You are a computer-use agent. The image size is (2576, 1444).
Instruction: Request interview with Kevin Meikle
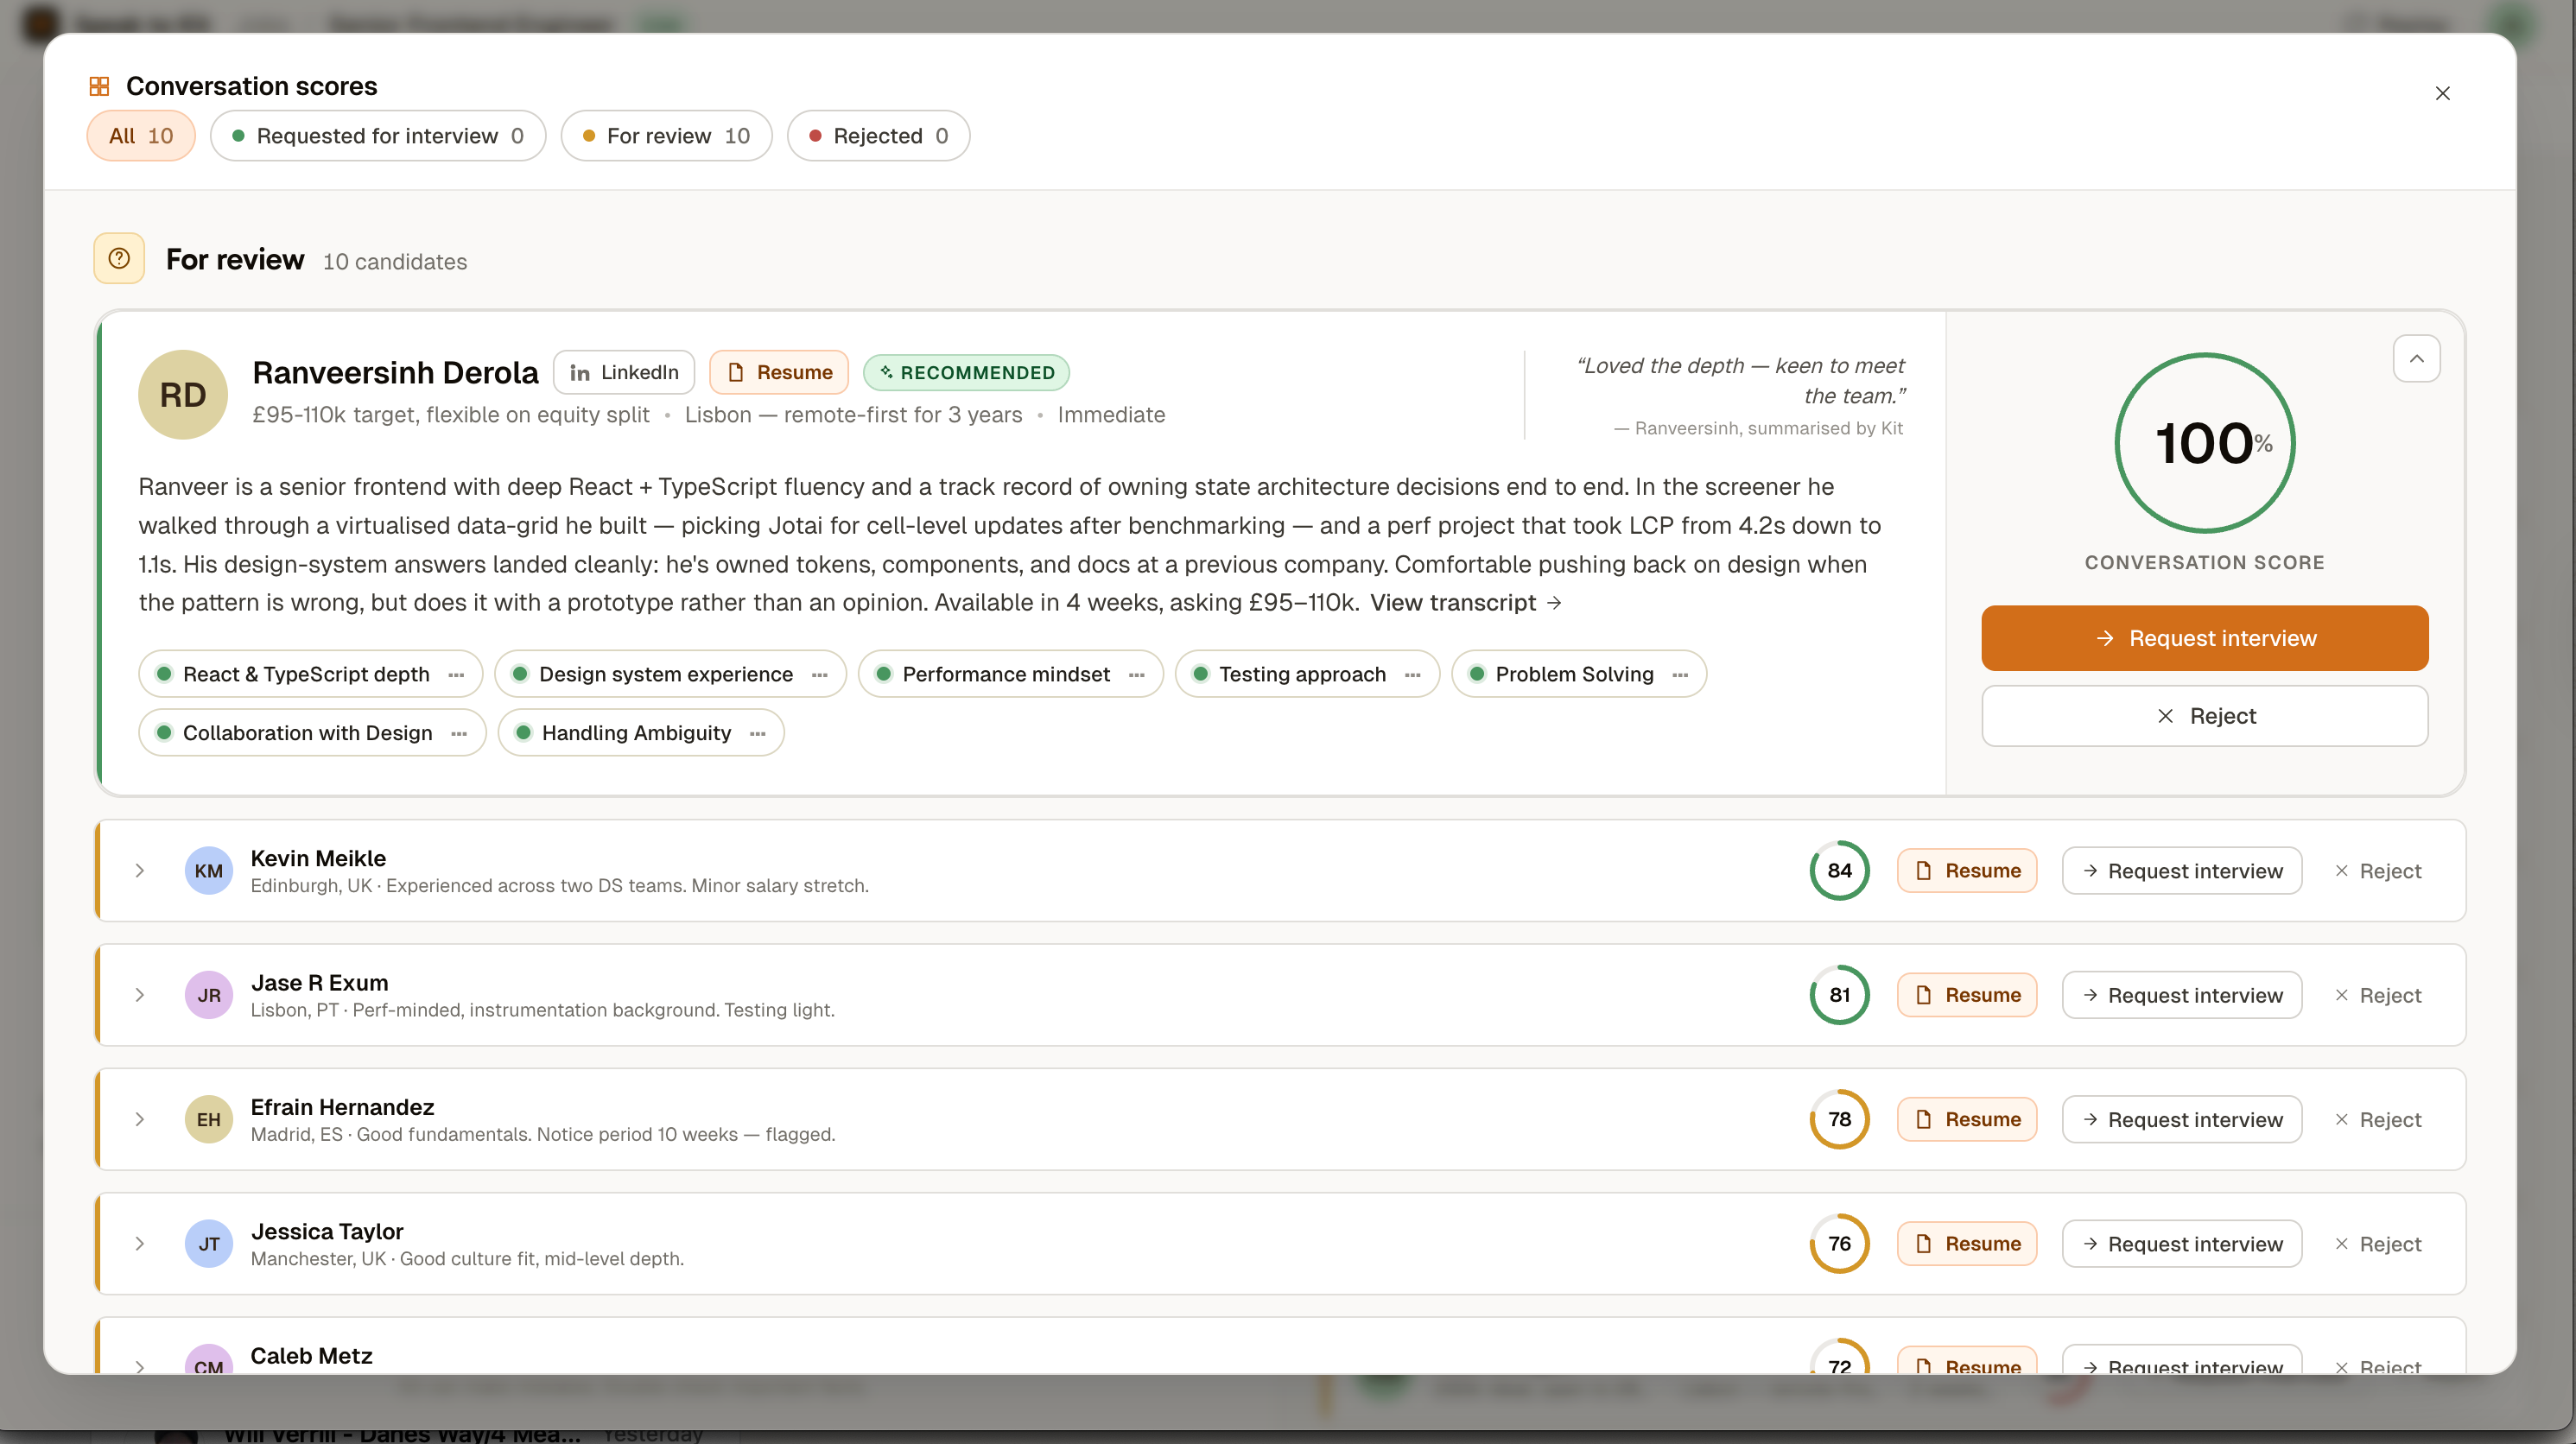click(x=2182, y=871)
